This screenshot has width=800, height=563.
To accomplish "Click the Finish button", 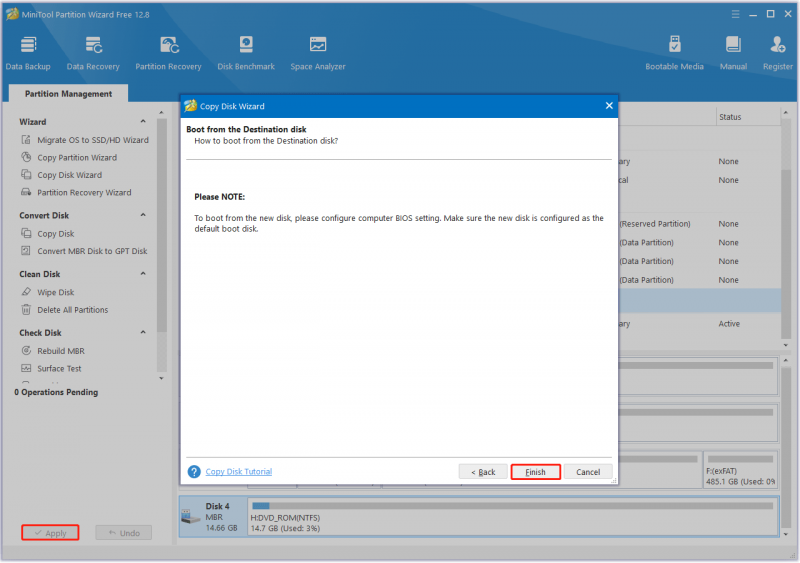I will [x=535, y=472].
